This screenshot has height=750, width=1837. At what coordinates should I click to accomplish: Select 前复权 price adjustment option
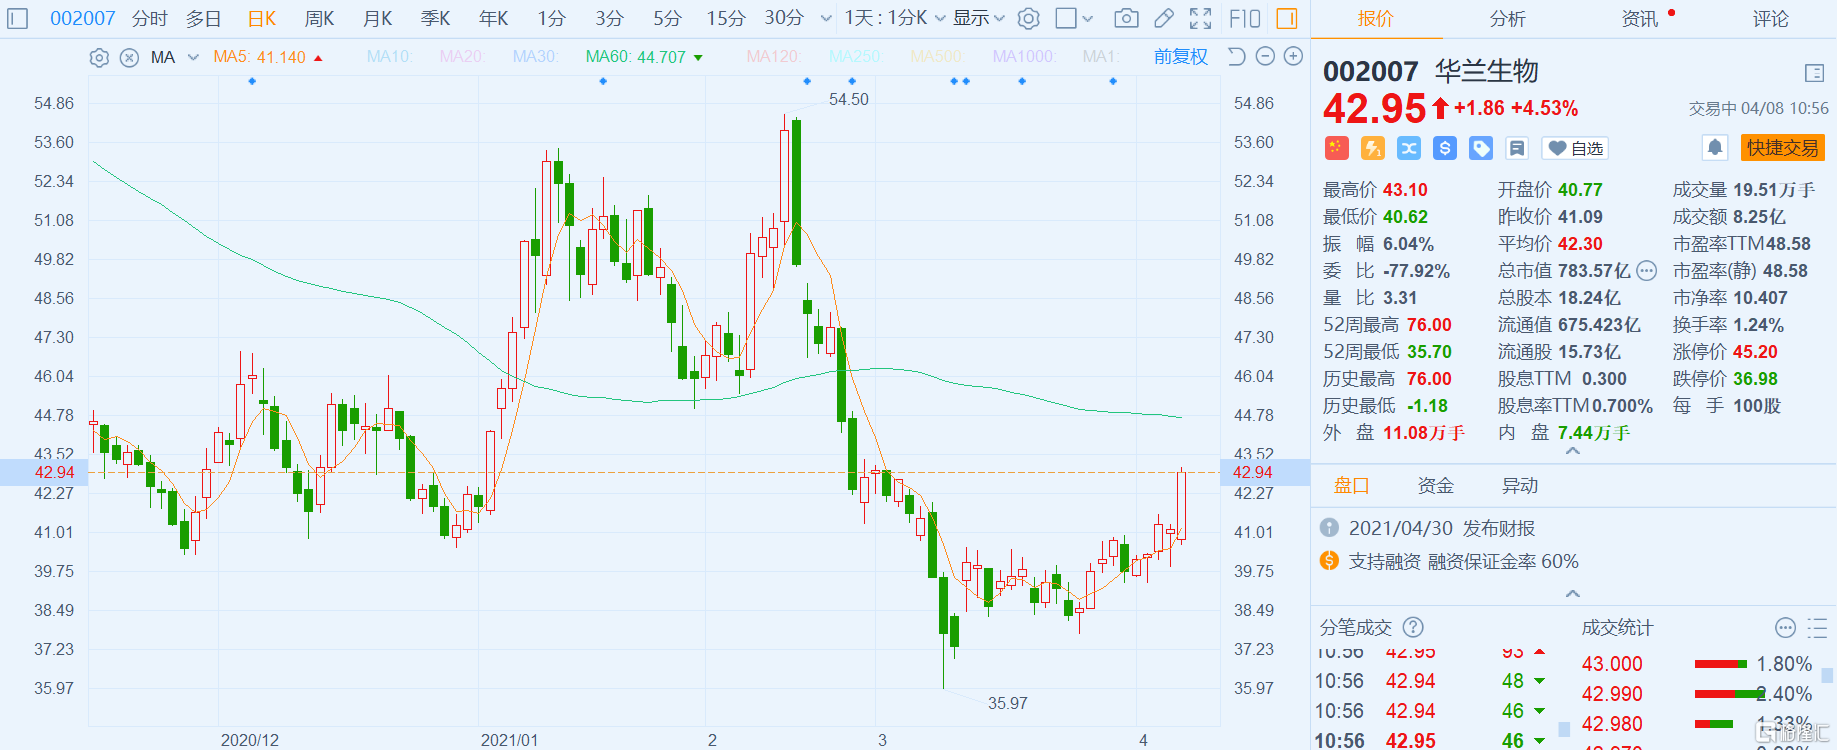tap(1180, 57)
